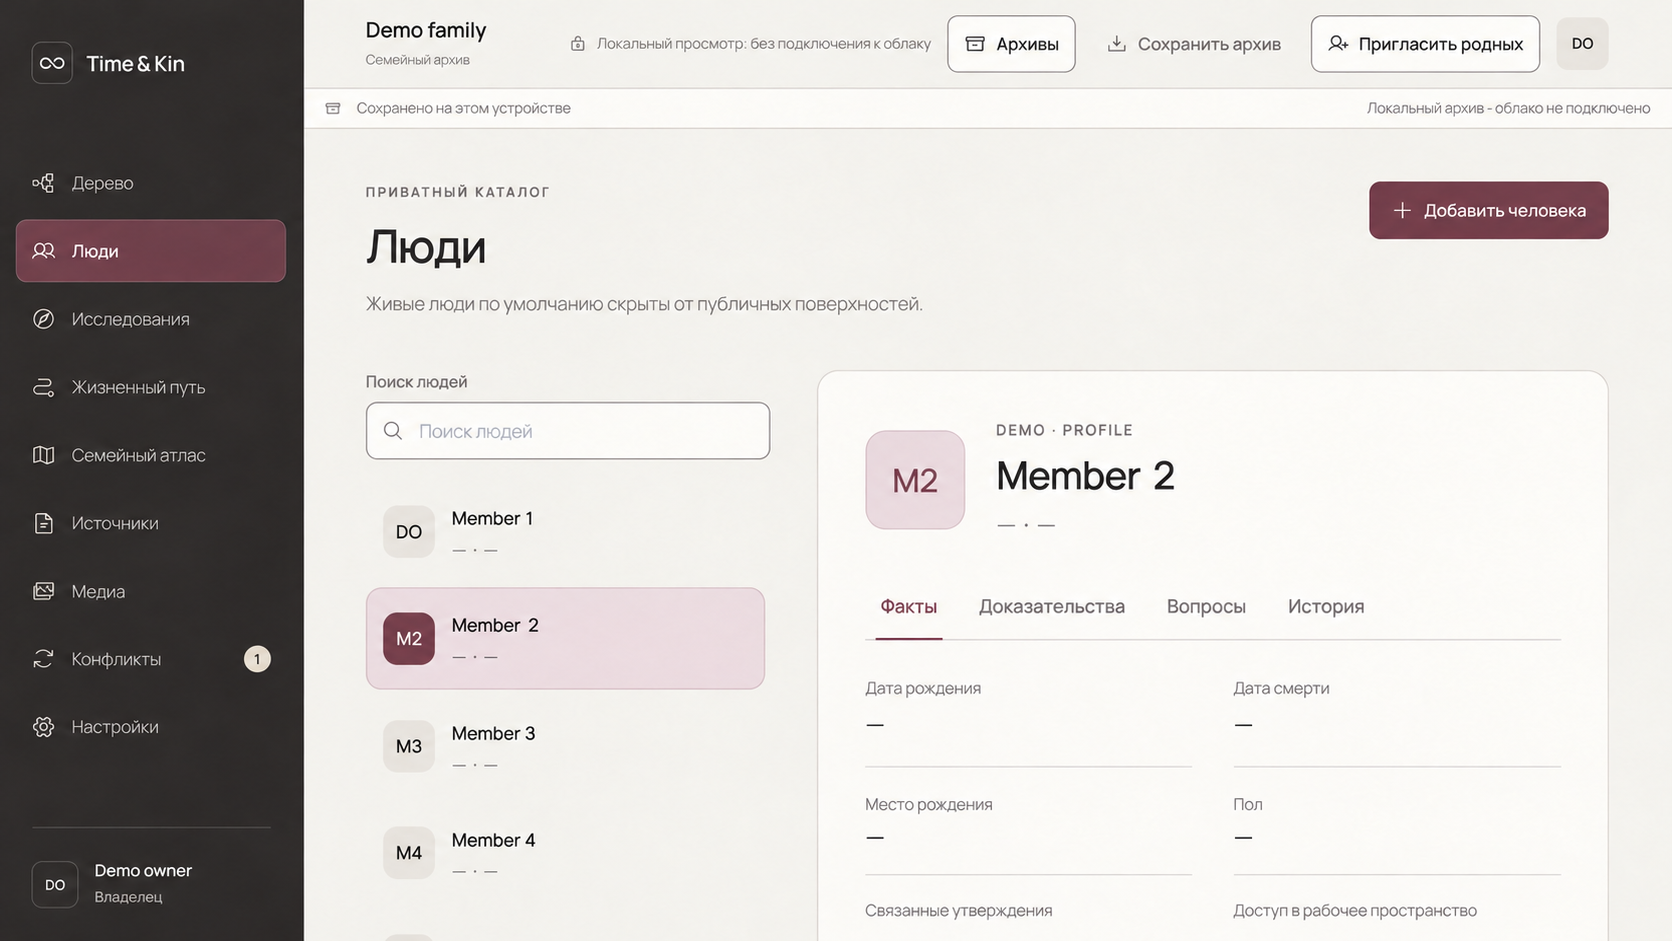Open the Дерево section

coord(151,183)
